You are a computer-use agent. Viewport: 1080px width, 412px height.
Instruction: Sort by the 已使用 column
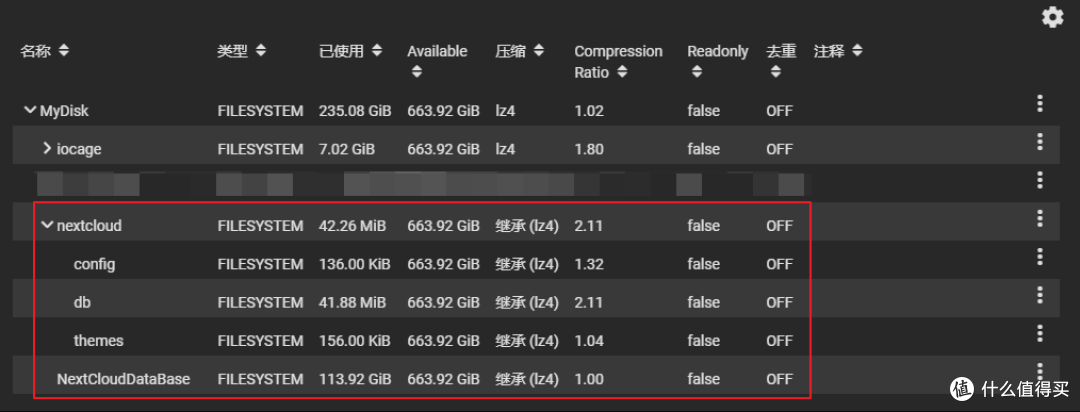[377, 51]
